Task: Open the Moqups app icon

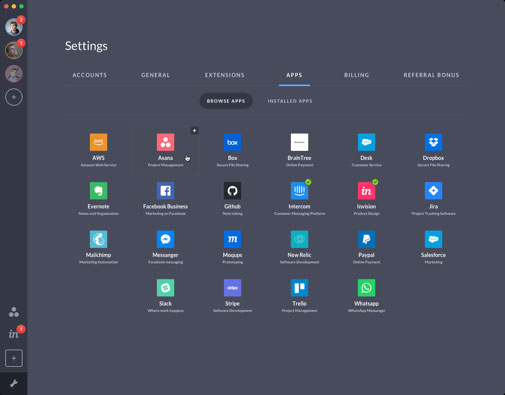Action: (232, 239)
